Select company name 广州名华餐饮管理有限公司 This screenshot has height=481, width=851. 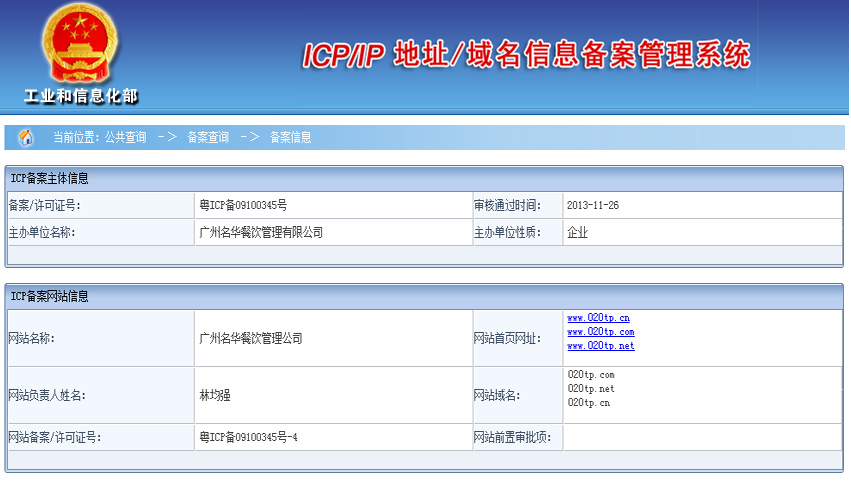tap(261, 232)
